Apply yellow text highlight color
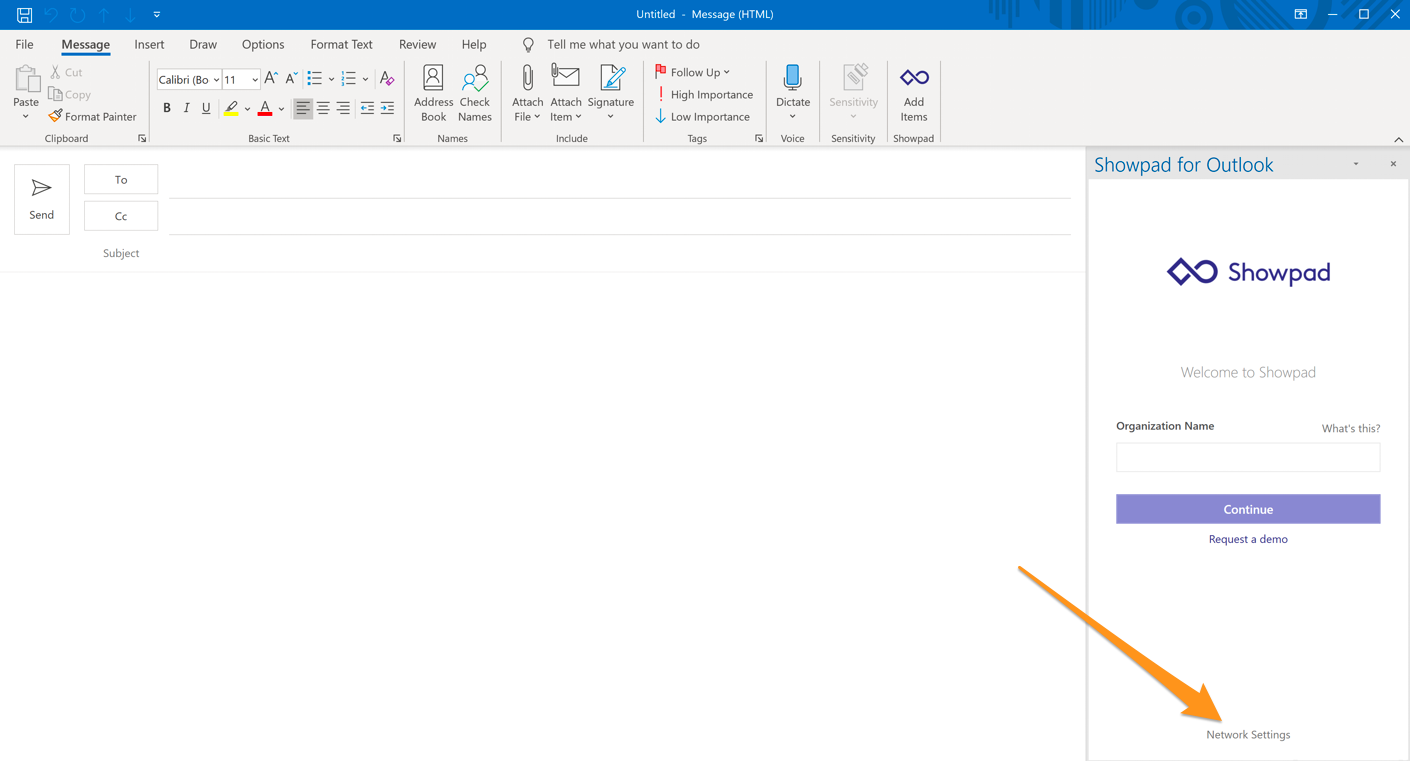 (x=231, y=108)
